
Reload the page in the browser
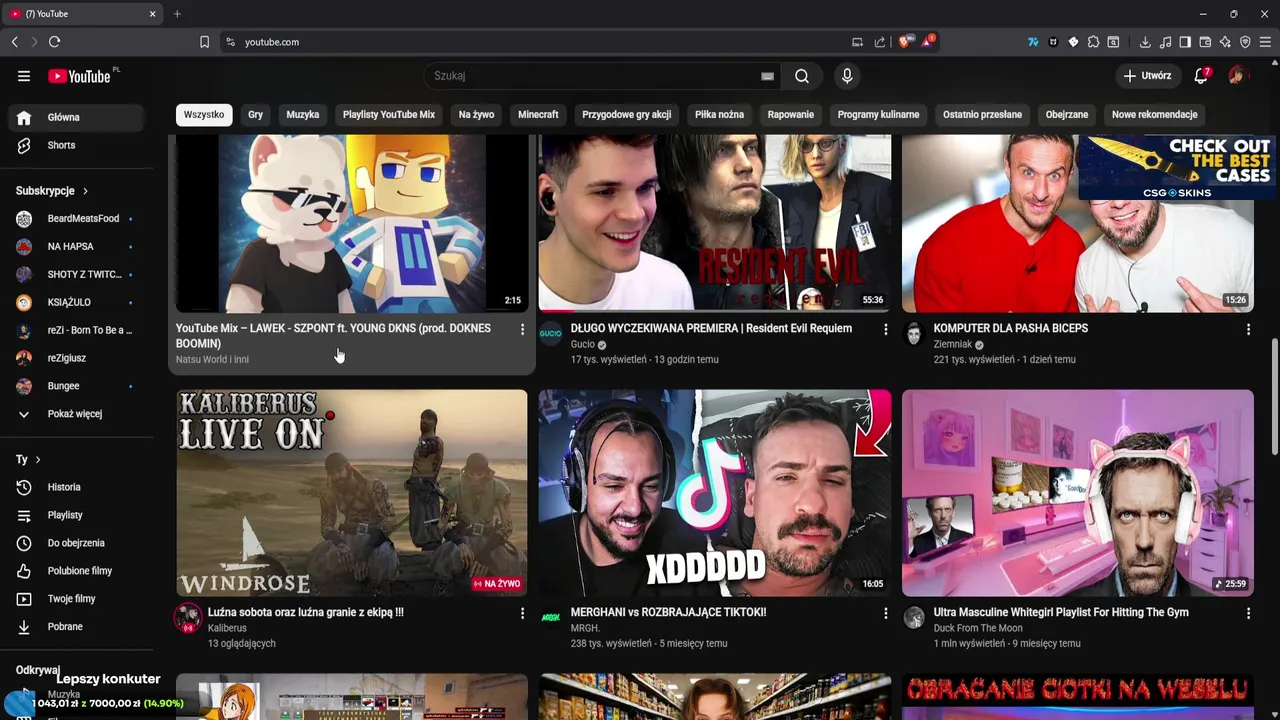click(54, 42)
